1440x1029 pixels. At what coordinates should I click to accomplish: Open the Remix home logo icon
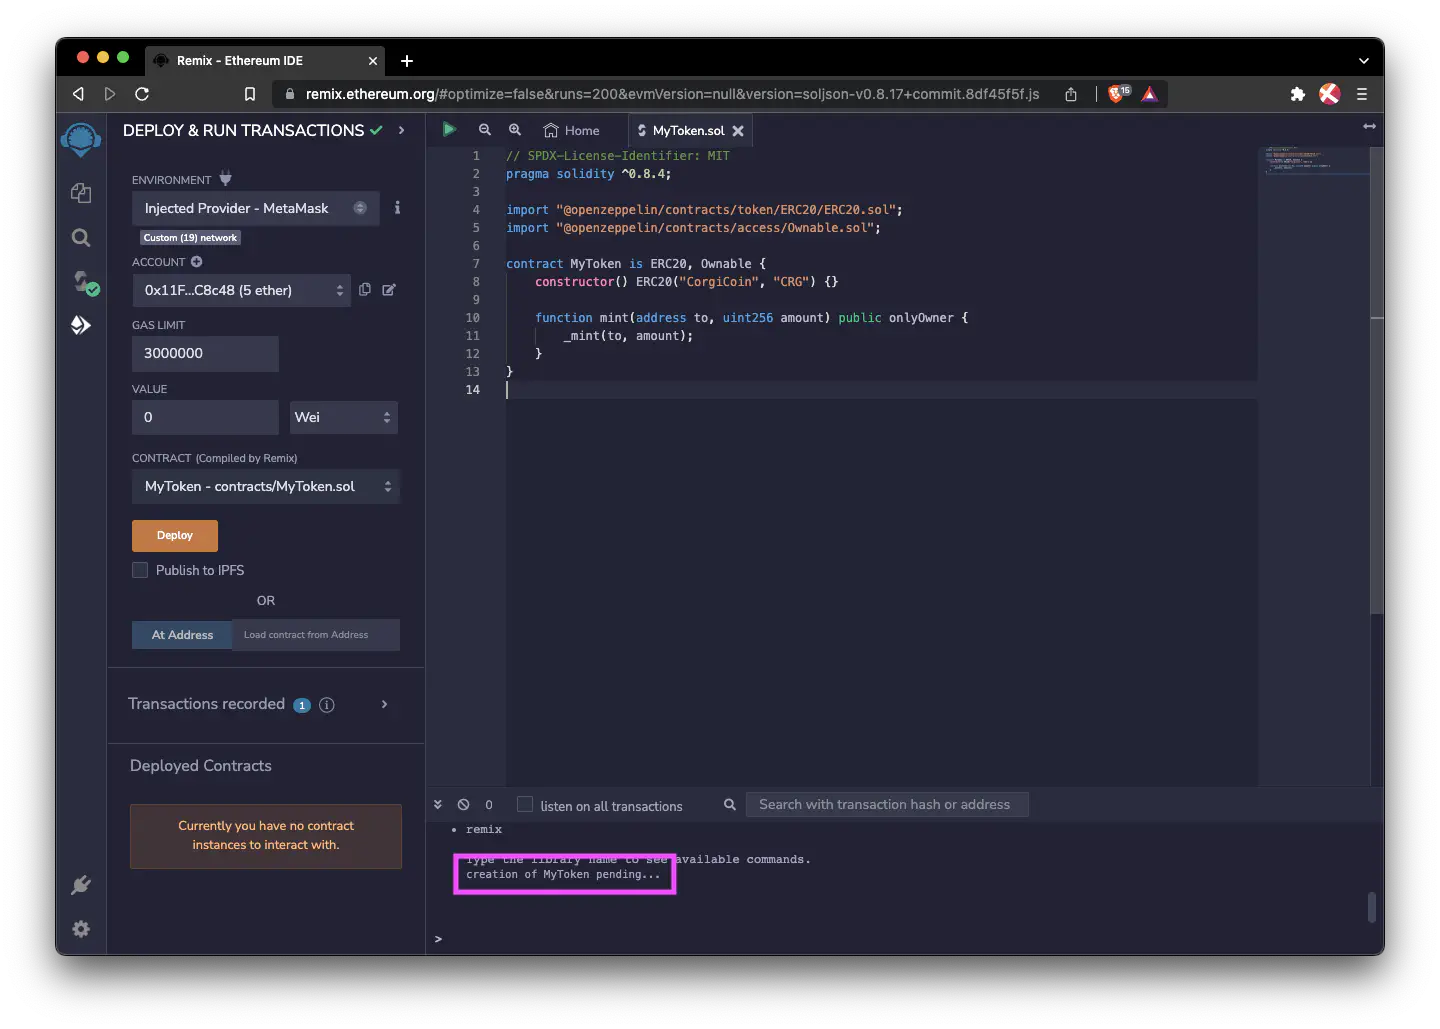click(x=81, y=139)
